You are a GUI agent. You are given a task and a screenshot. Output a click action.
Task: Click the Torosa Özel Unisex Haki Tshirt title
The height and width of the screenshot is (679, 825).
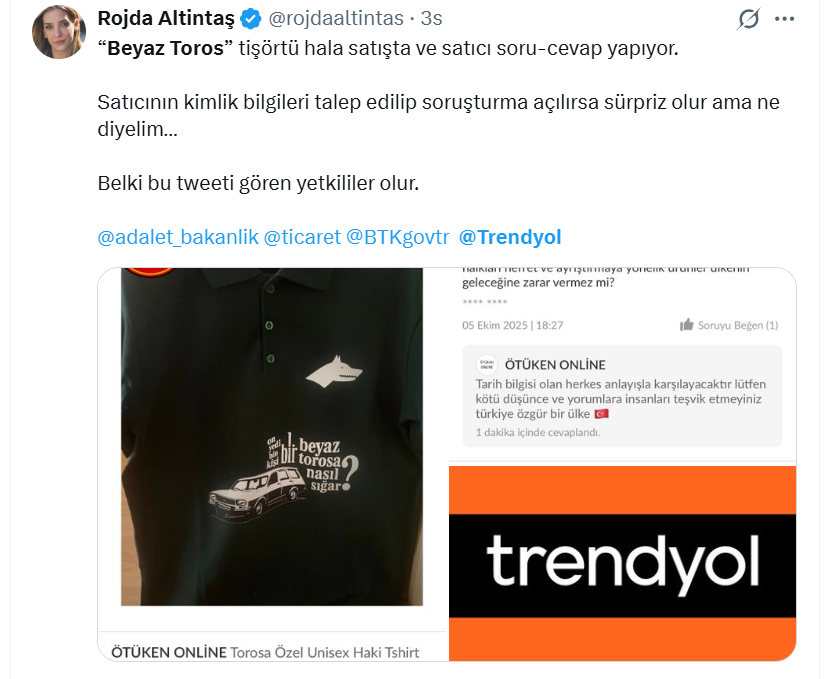click(x=325, y=652)
